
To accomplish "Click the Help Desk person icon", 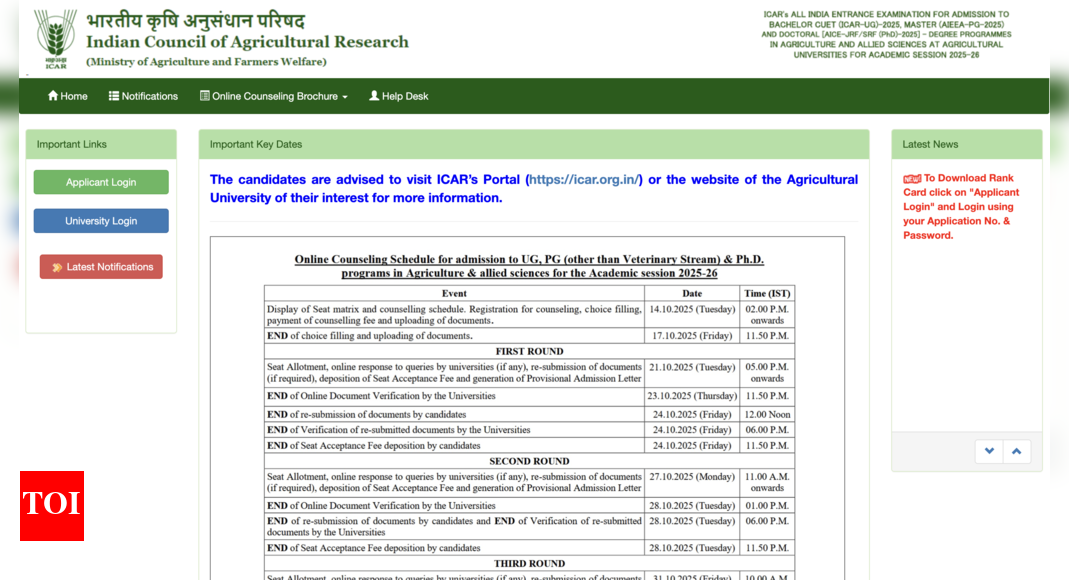I will coord(374,96).
